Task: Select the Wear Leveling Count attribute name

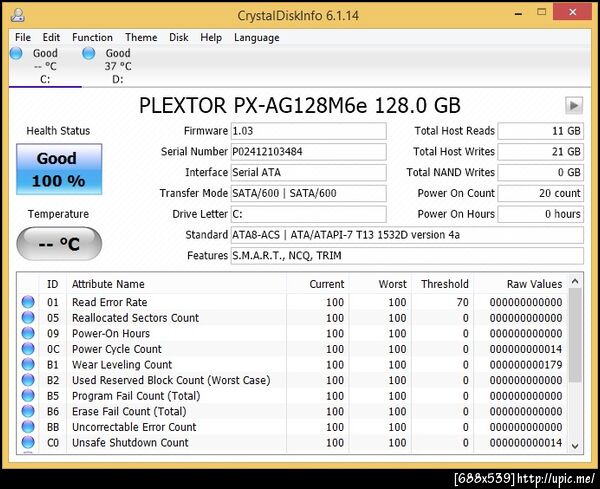Action: (122, 364)
